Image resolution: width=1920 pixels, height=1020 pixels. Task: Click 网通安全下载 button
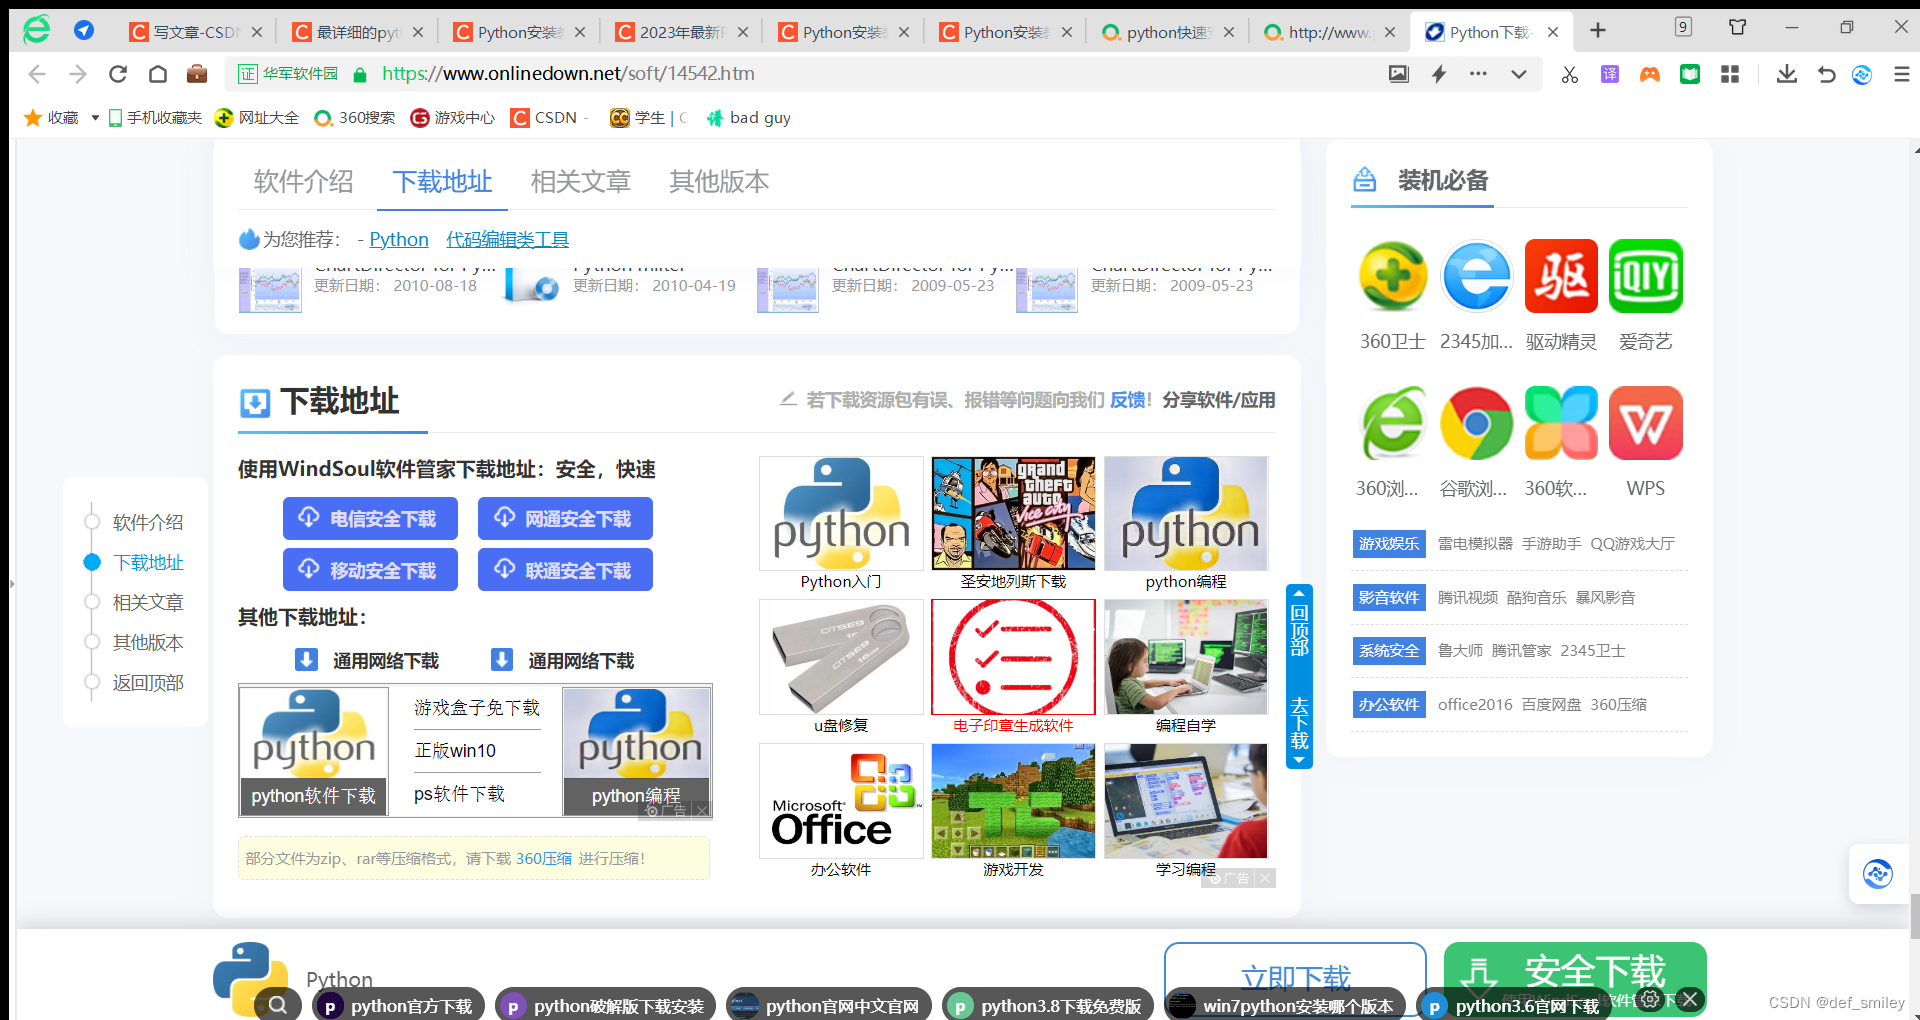point(565,518)
